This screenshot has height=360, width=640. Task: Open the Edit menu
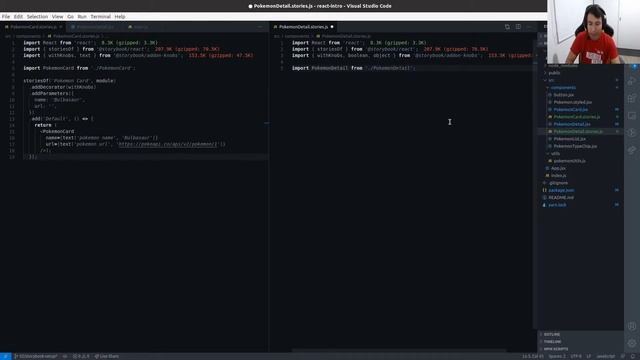point(18,17)
